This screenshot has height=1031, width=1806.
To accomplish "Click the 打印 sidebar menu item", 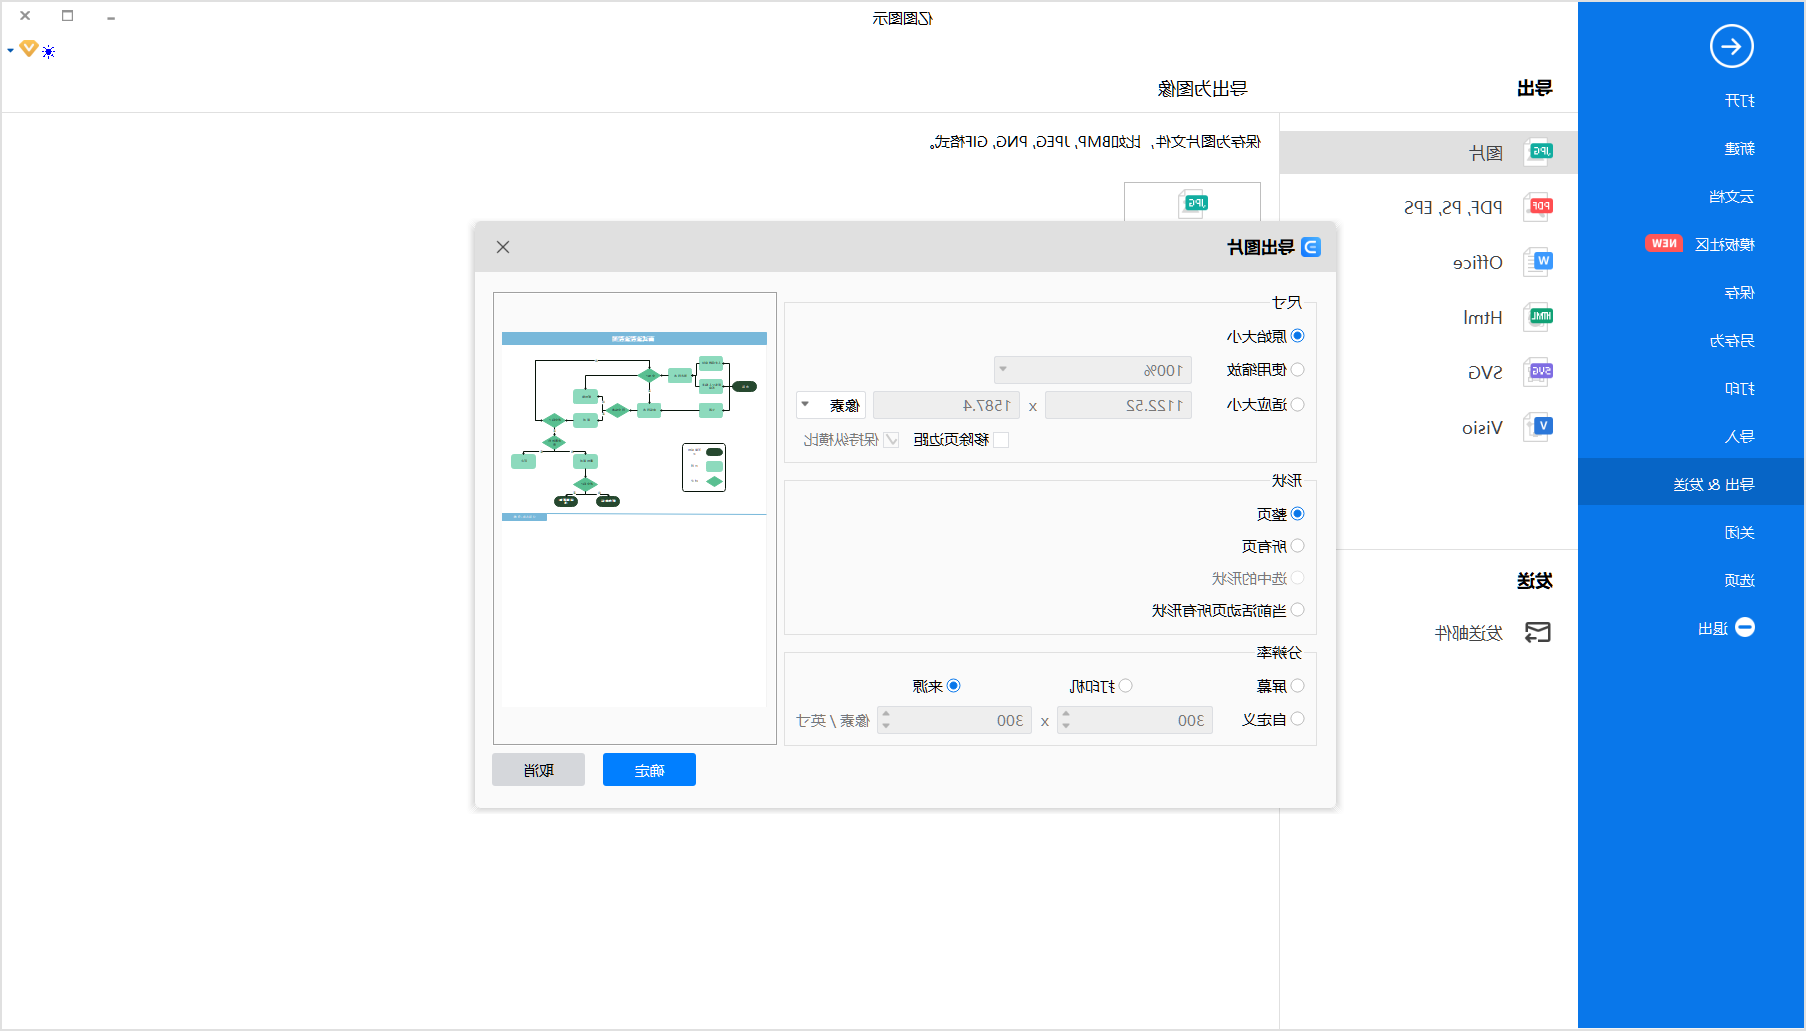I will pos(1740,389).
